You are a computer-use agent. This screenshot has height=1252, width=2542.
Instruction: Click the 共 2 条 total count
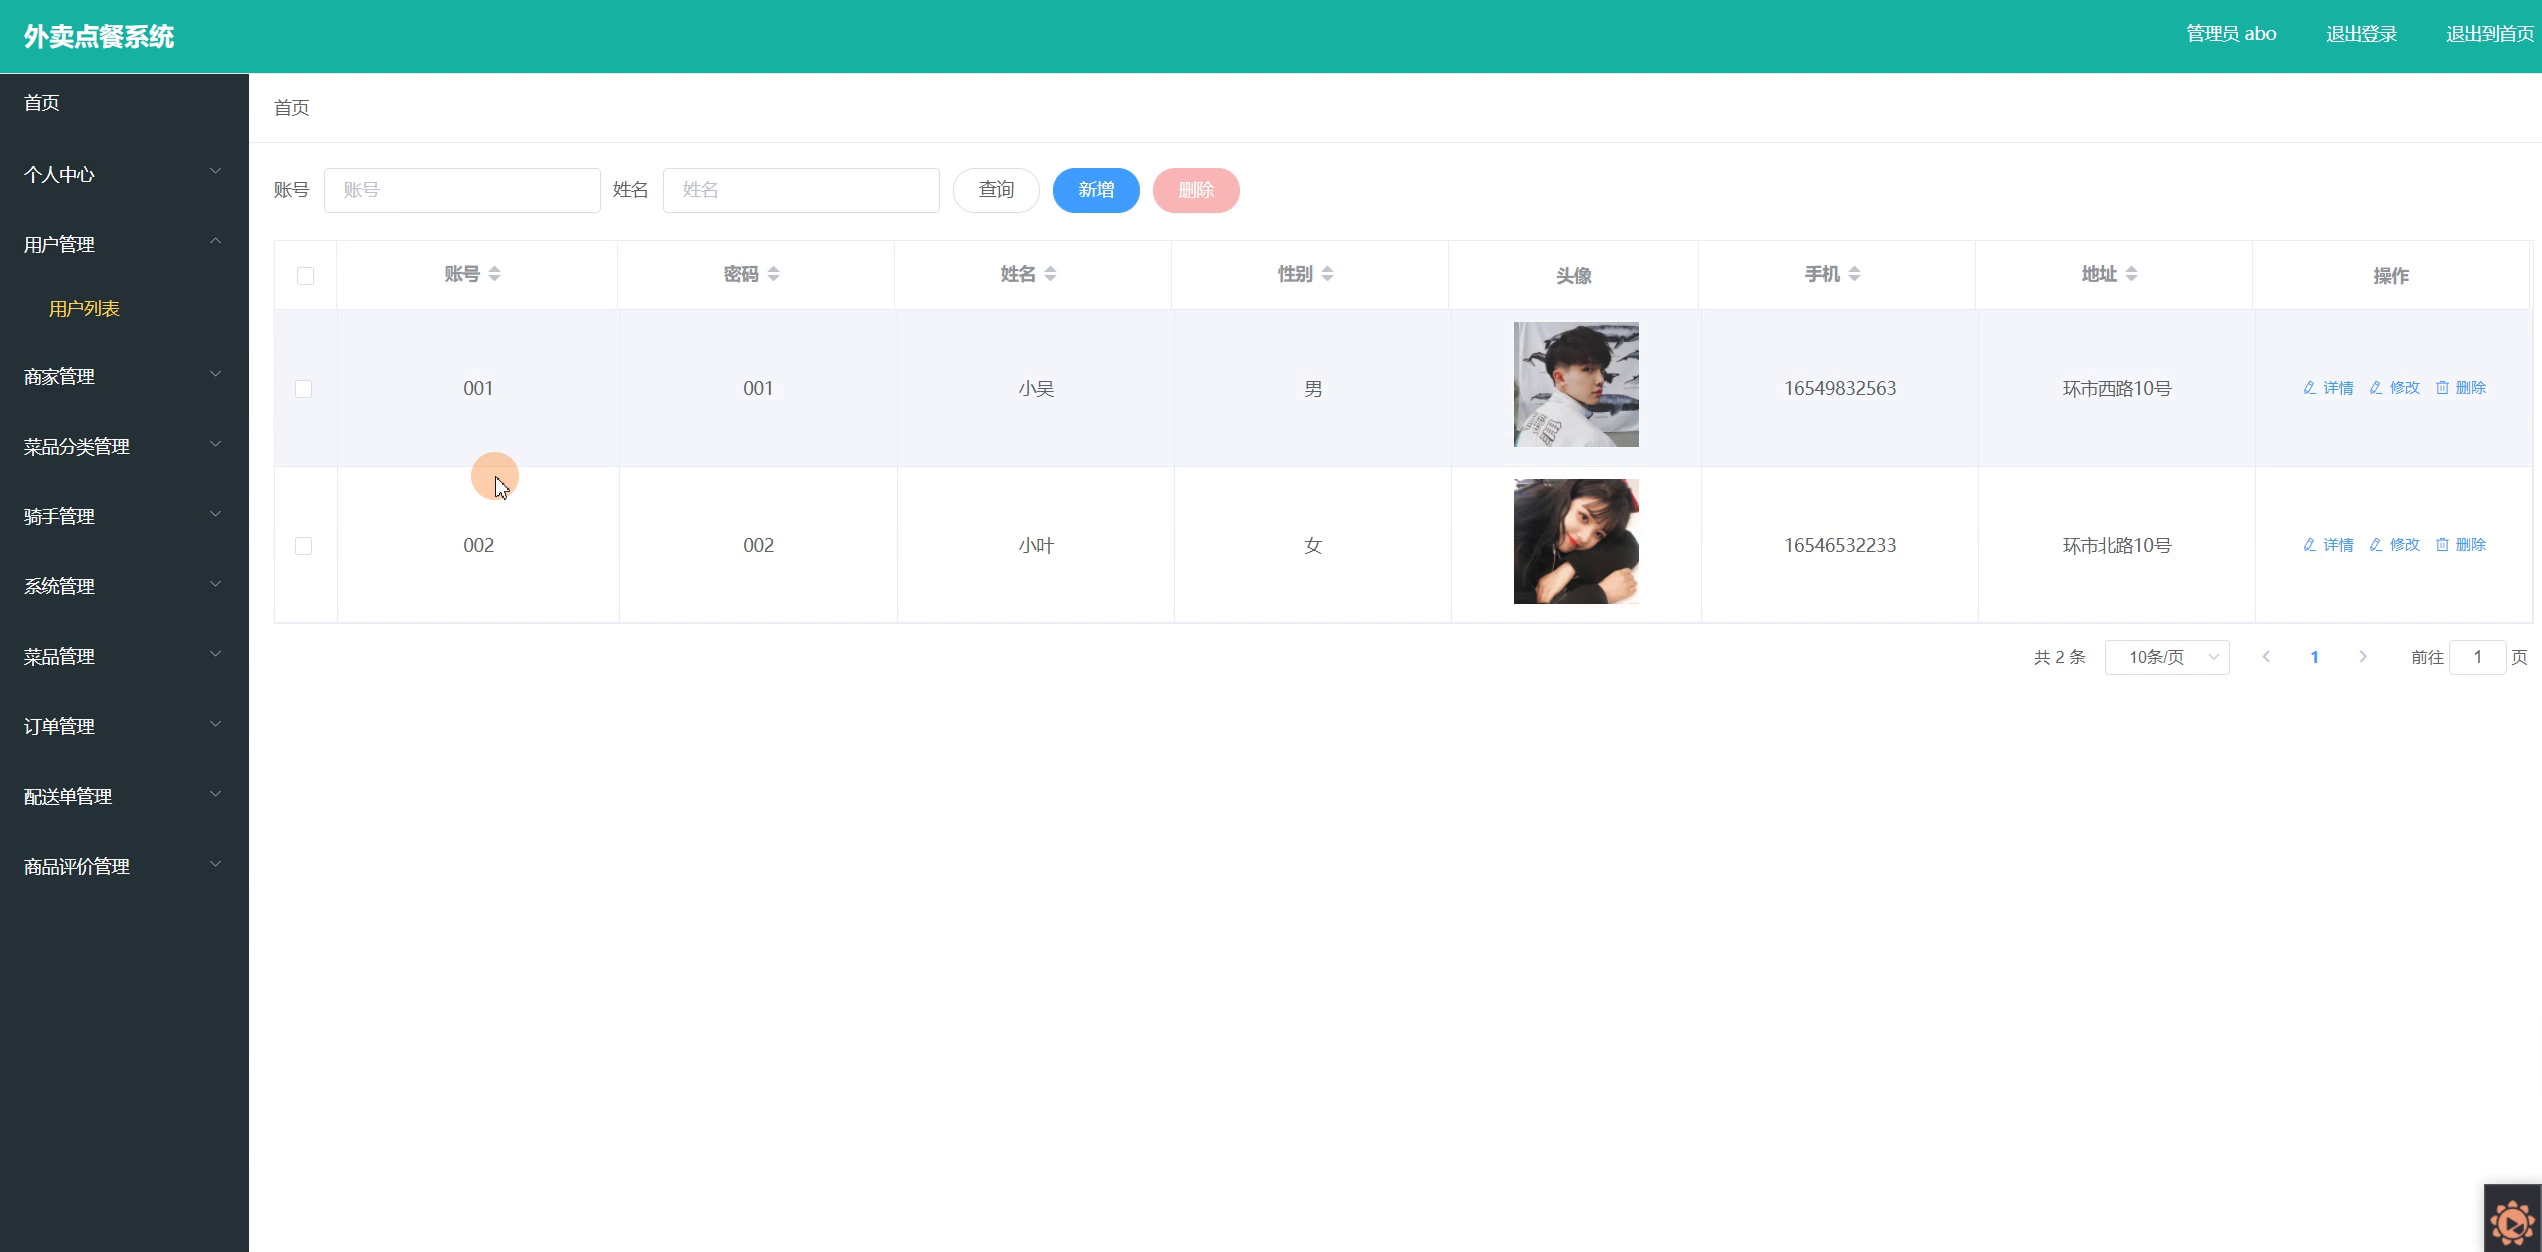[x=2059, y=657]
